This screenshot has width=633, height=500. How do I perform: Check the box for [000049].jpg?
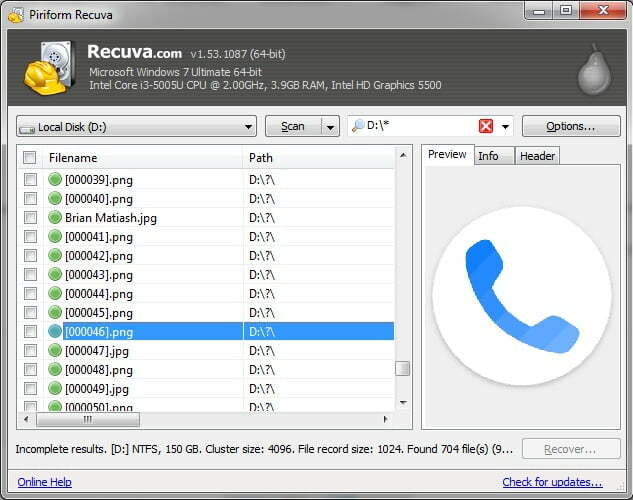(x=30, y=388)
